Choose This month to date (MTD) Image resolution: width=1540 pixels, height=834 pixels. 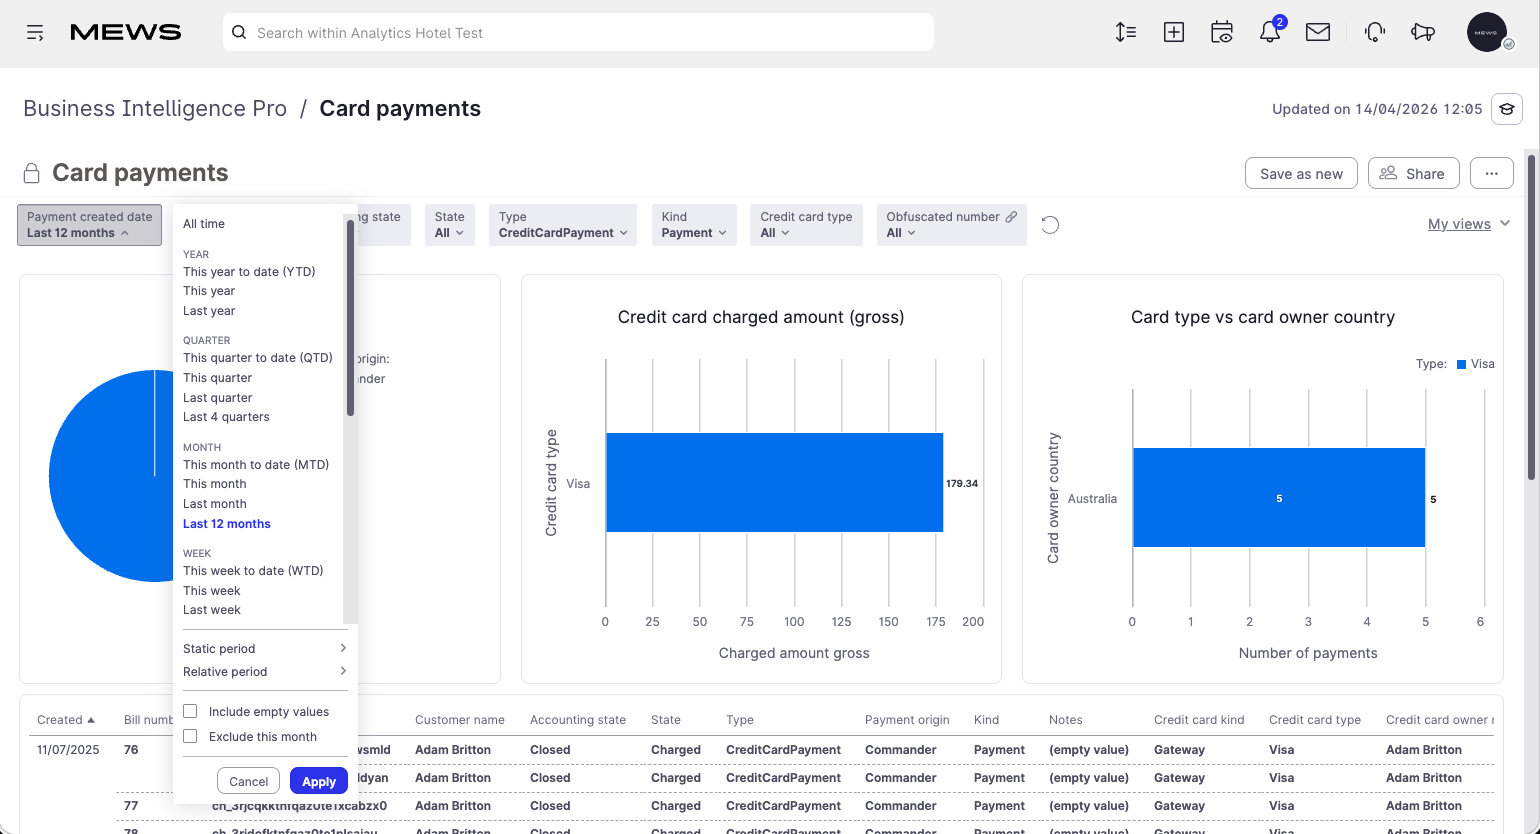pos(256,465)
